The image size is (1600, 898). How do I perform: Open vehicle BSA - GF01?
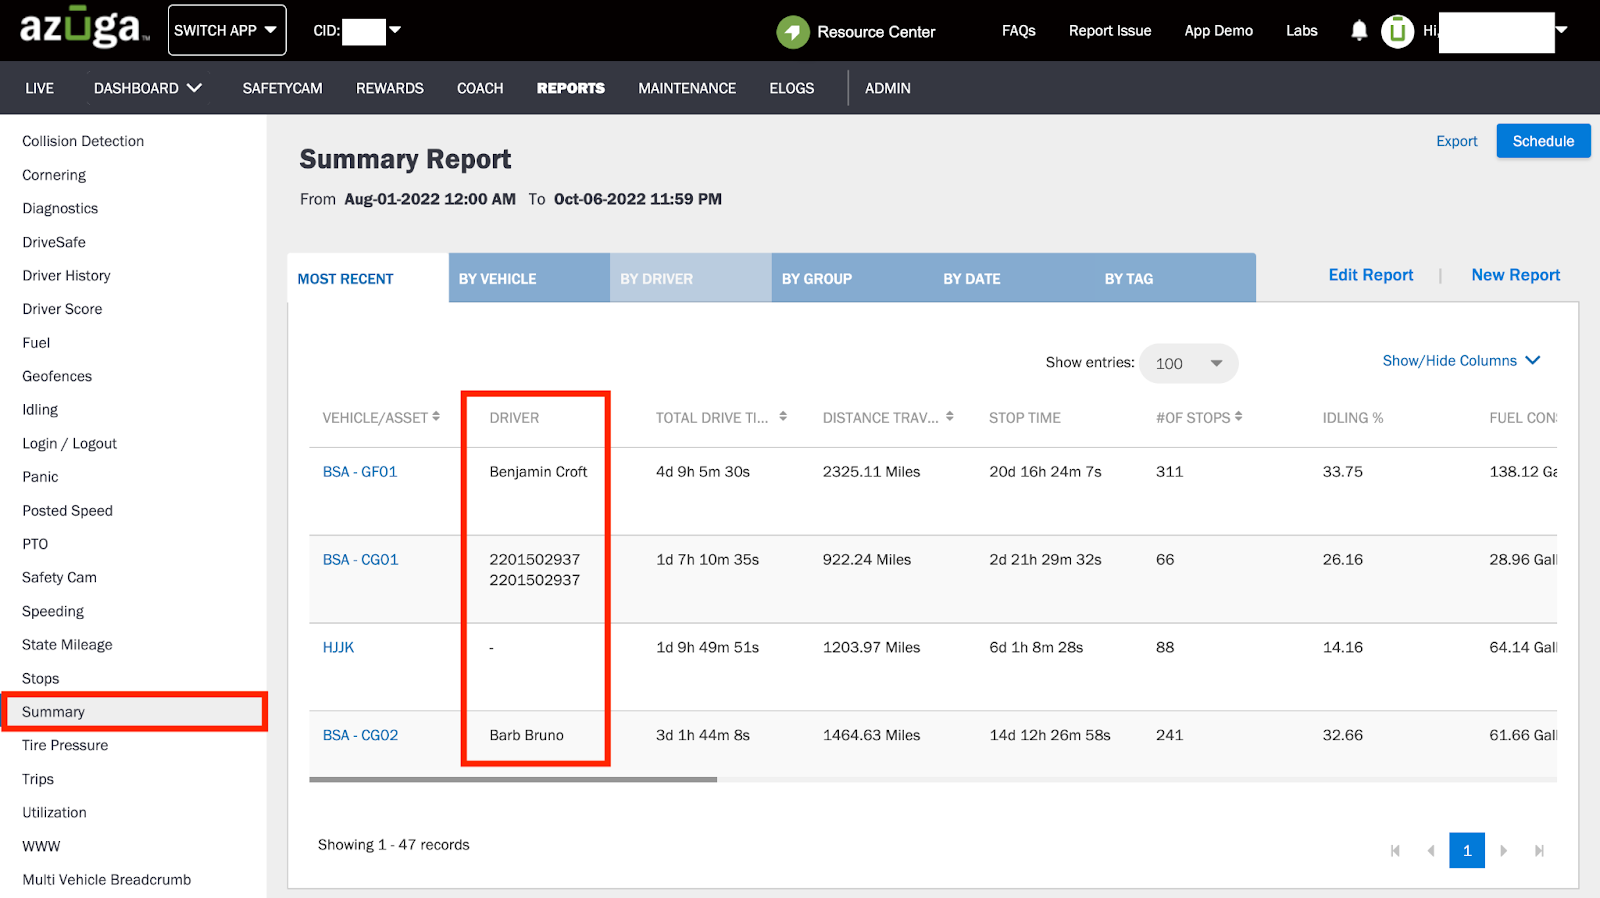360,472
